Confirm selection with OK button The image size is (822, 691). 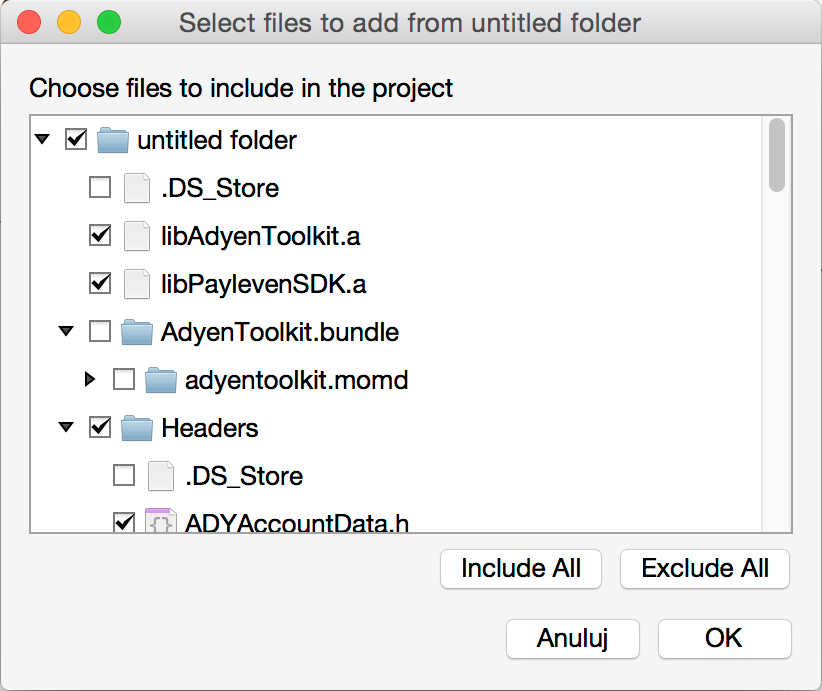(724, 639)
